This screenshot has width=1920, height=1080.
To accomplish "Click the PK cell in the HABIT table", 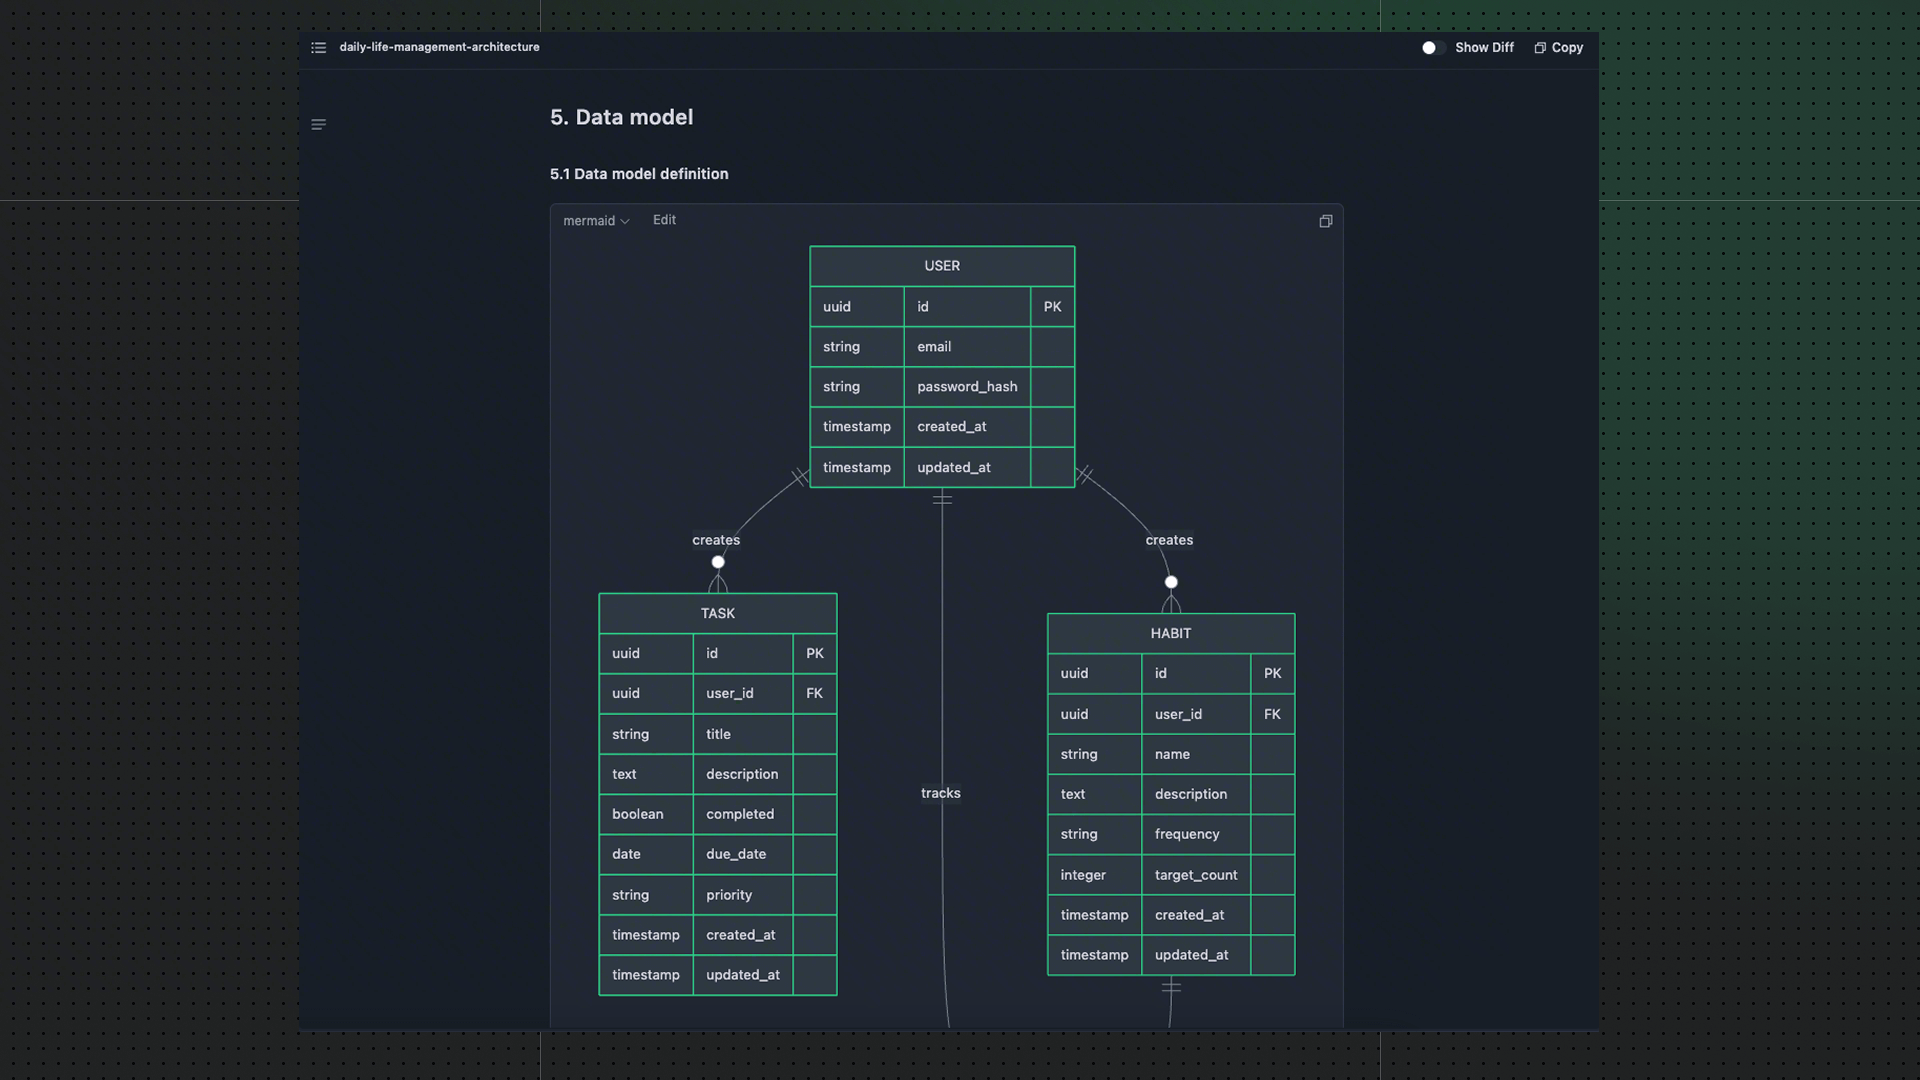I will pyautogui.click(x=1272, y=673).
